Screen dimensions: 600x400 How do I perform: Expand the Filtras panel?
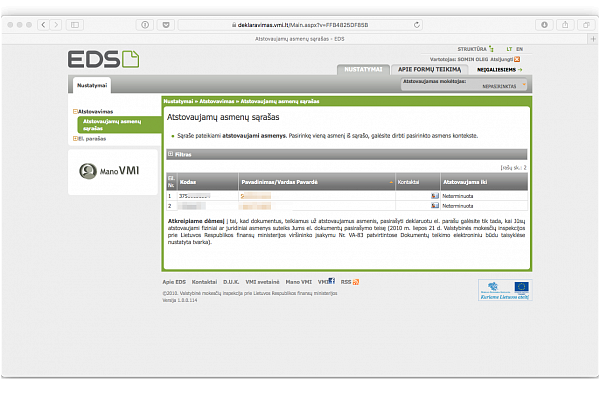(x=172, y=154)
